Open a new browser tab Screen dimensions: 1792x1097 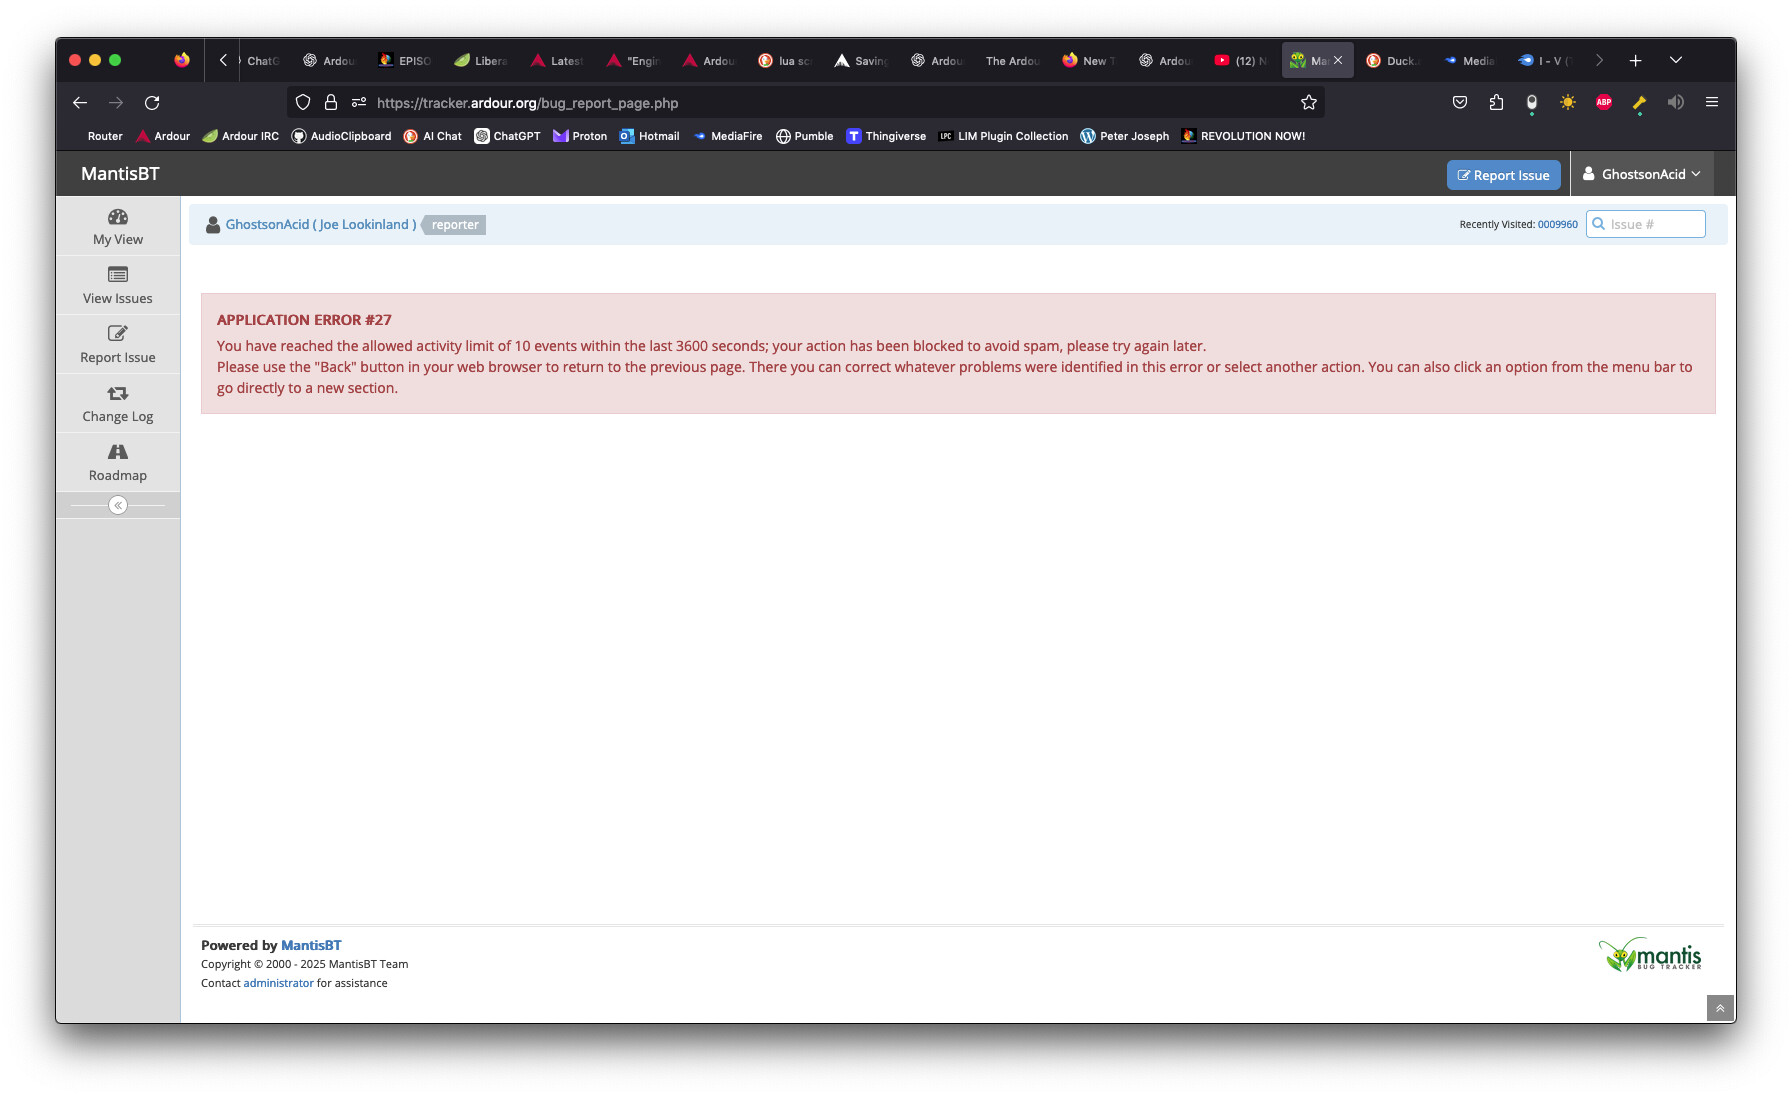pos(1635,61)
